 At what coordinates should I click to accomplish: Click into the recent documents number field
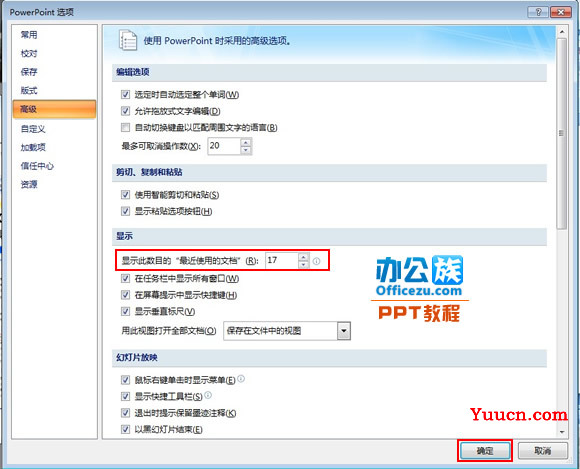(x=282, y=260)
